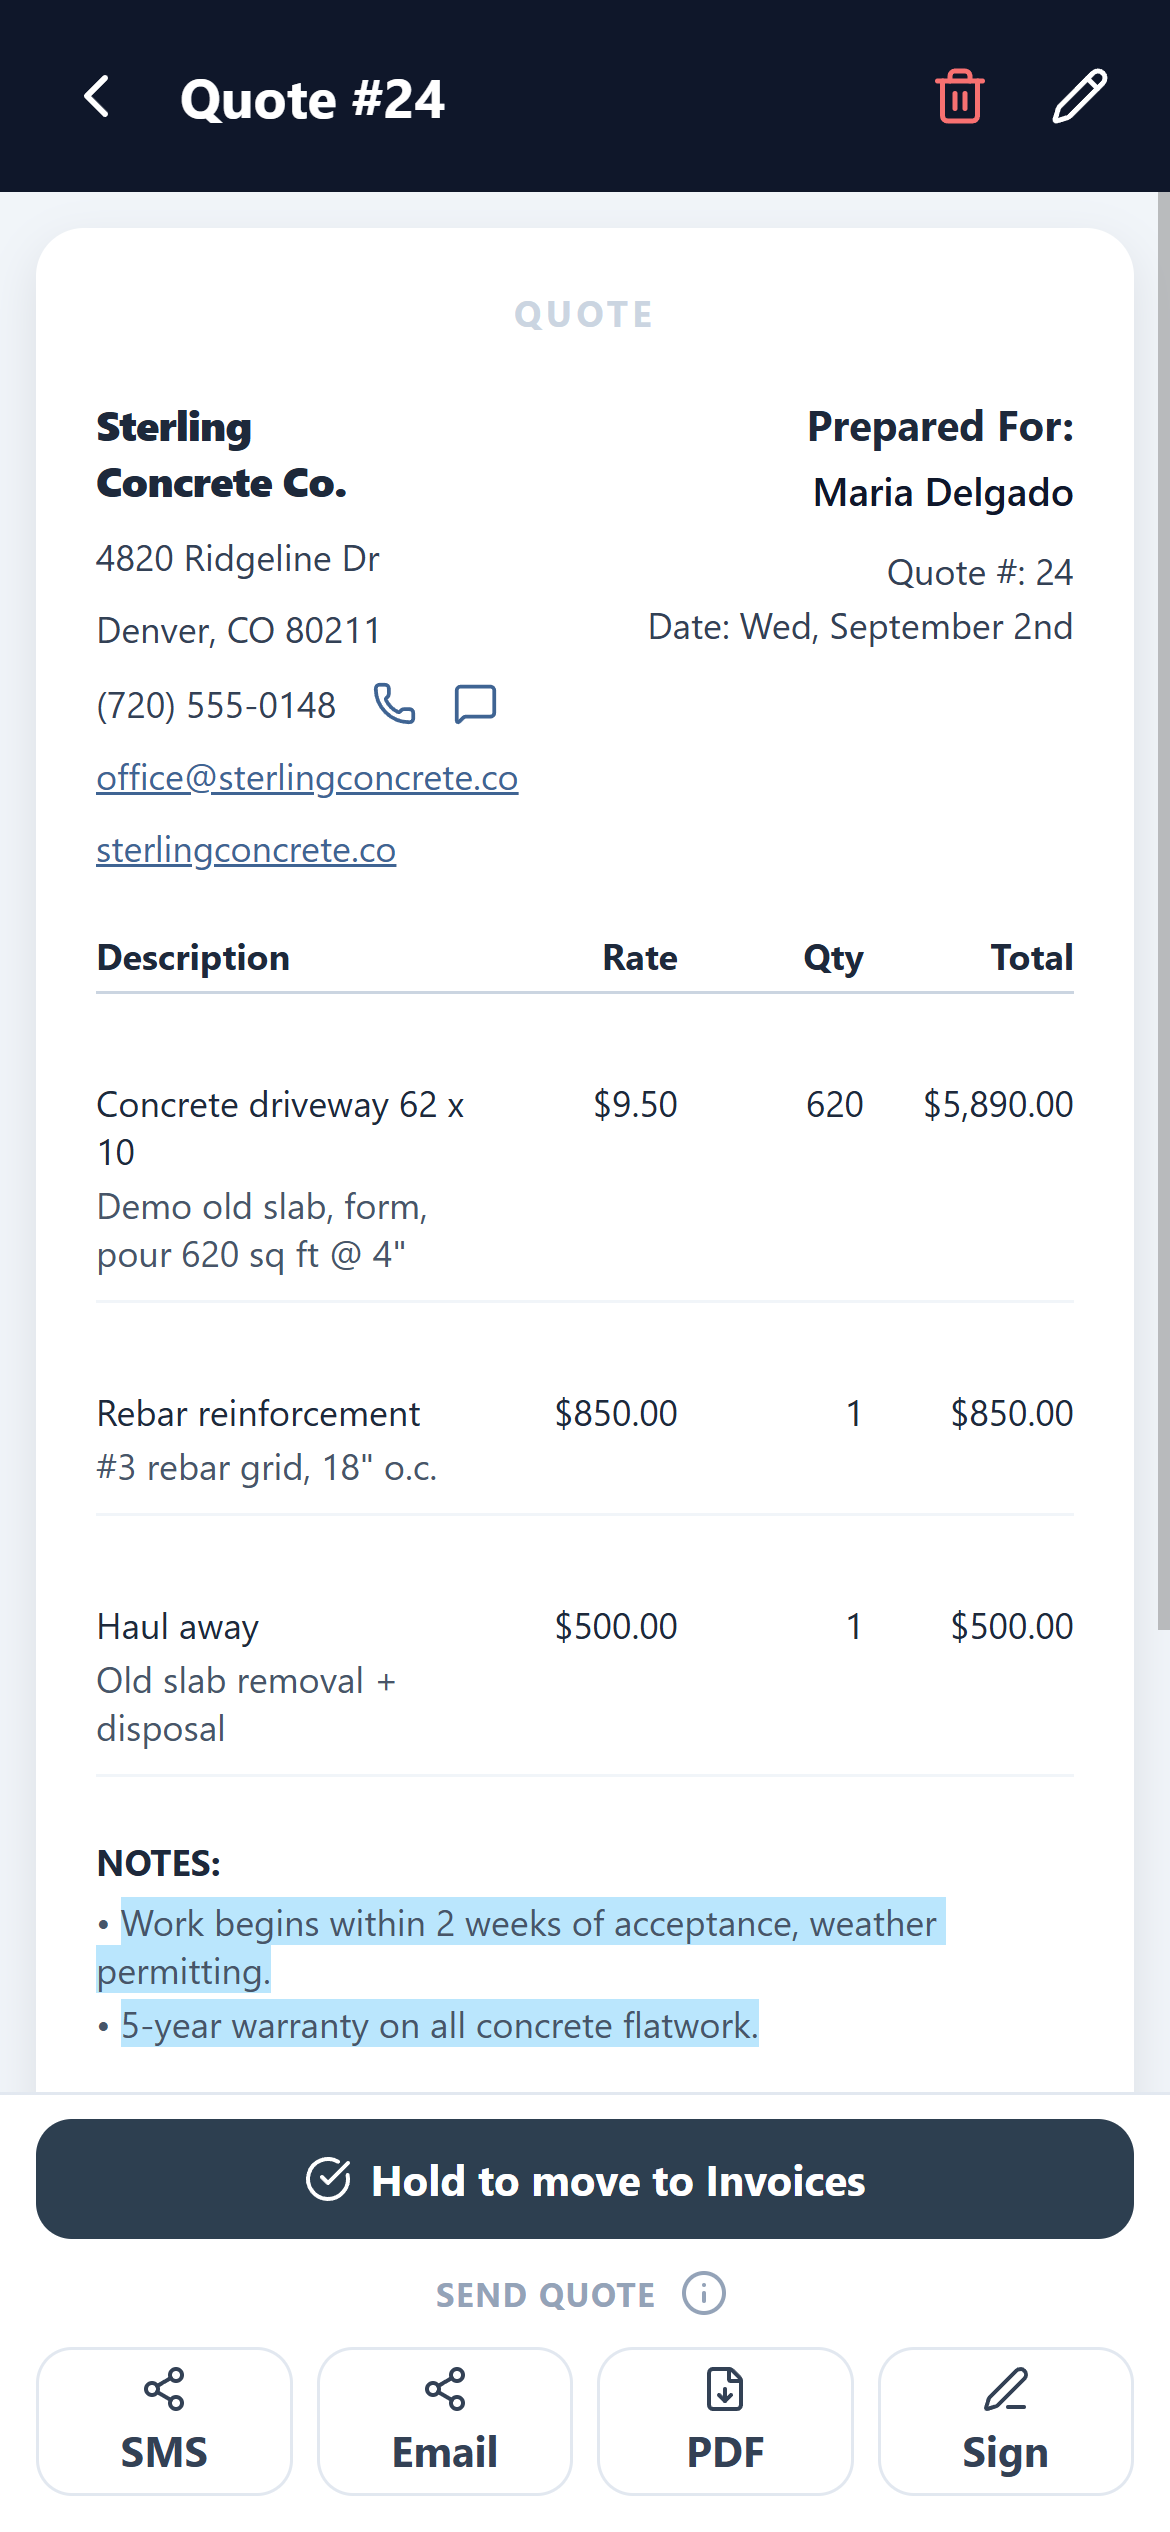Viewport: 1170px width, 2532px height.
Task: Click the Quote #: 24 line
Action: (x=980, y=573)
